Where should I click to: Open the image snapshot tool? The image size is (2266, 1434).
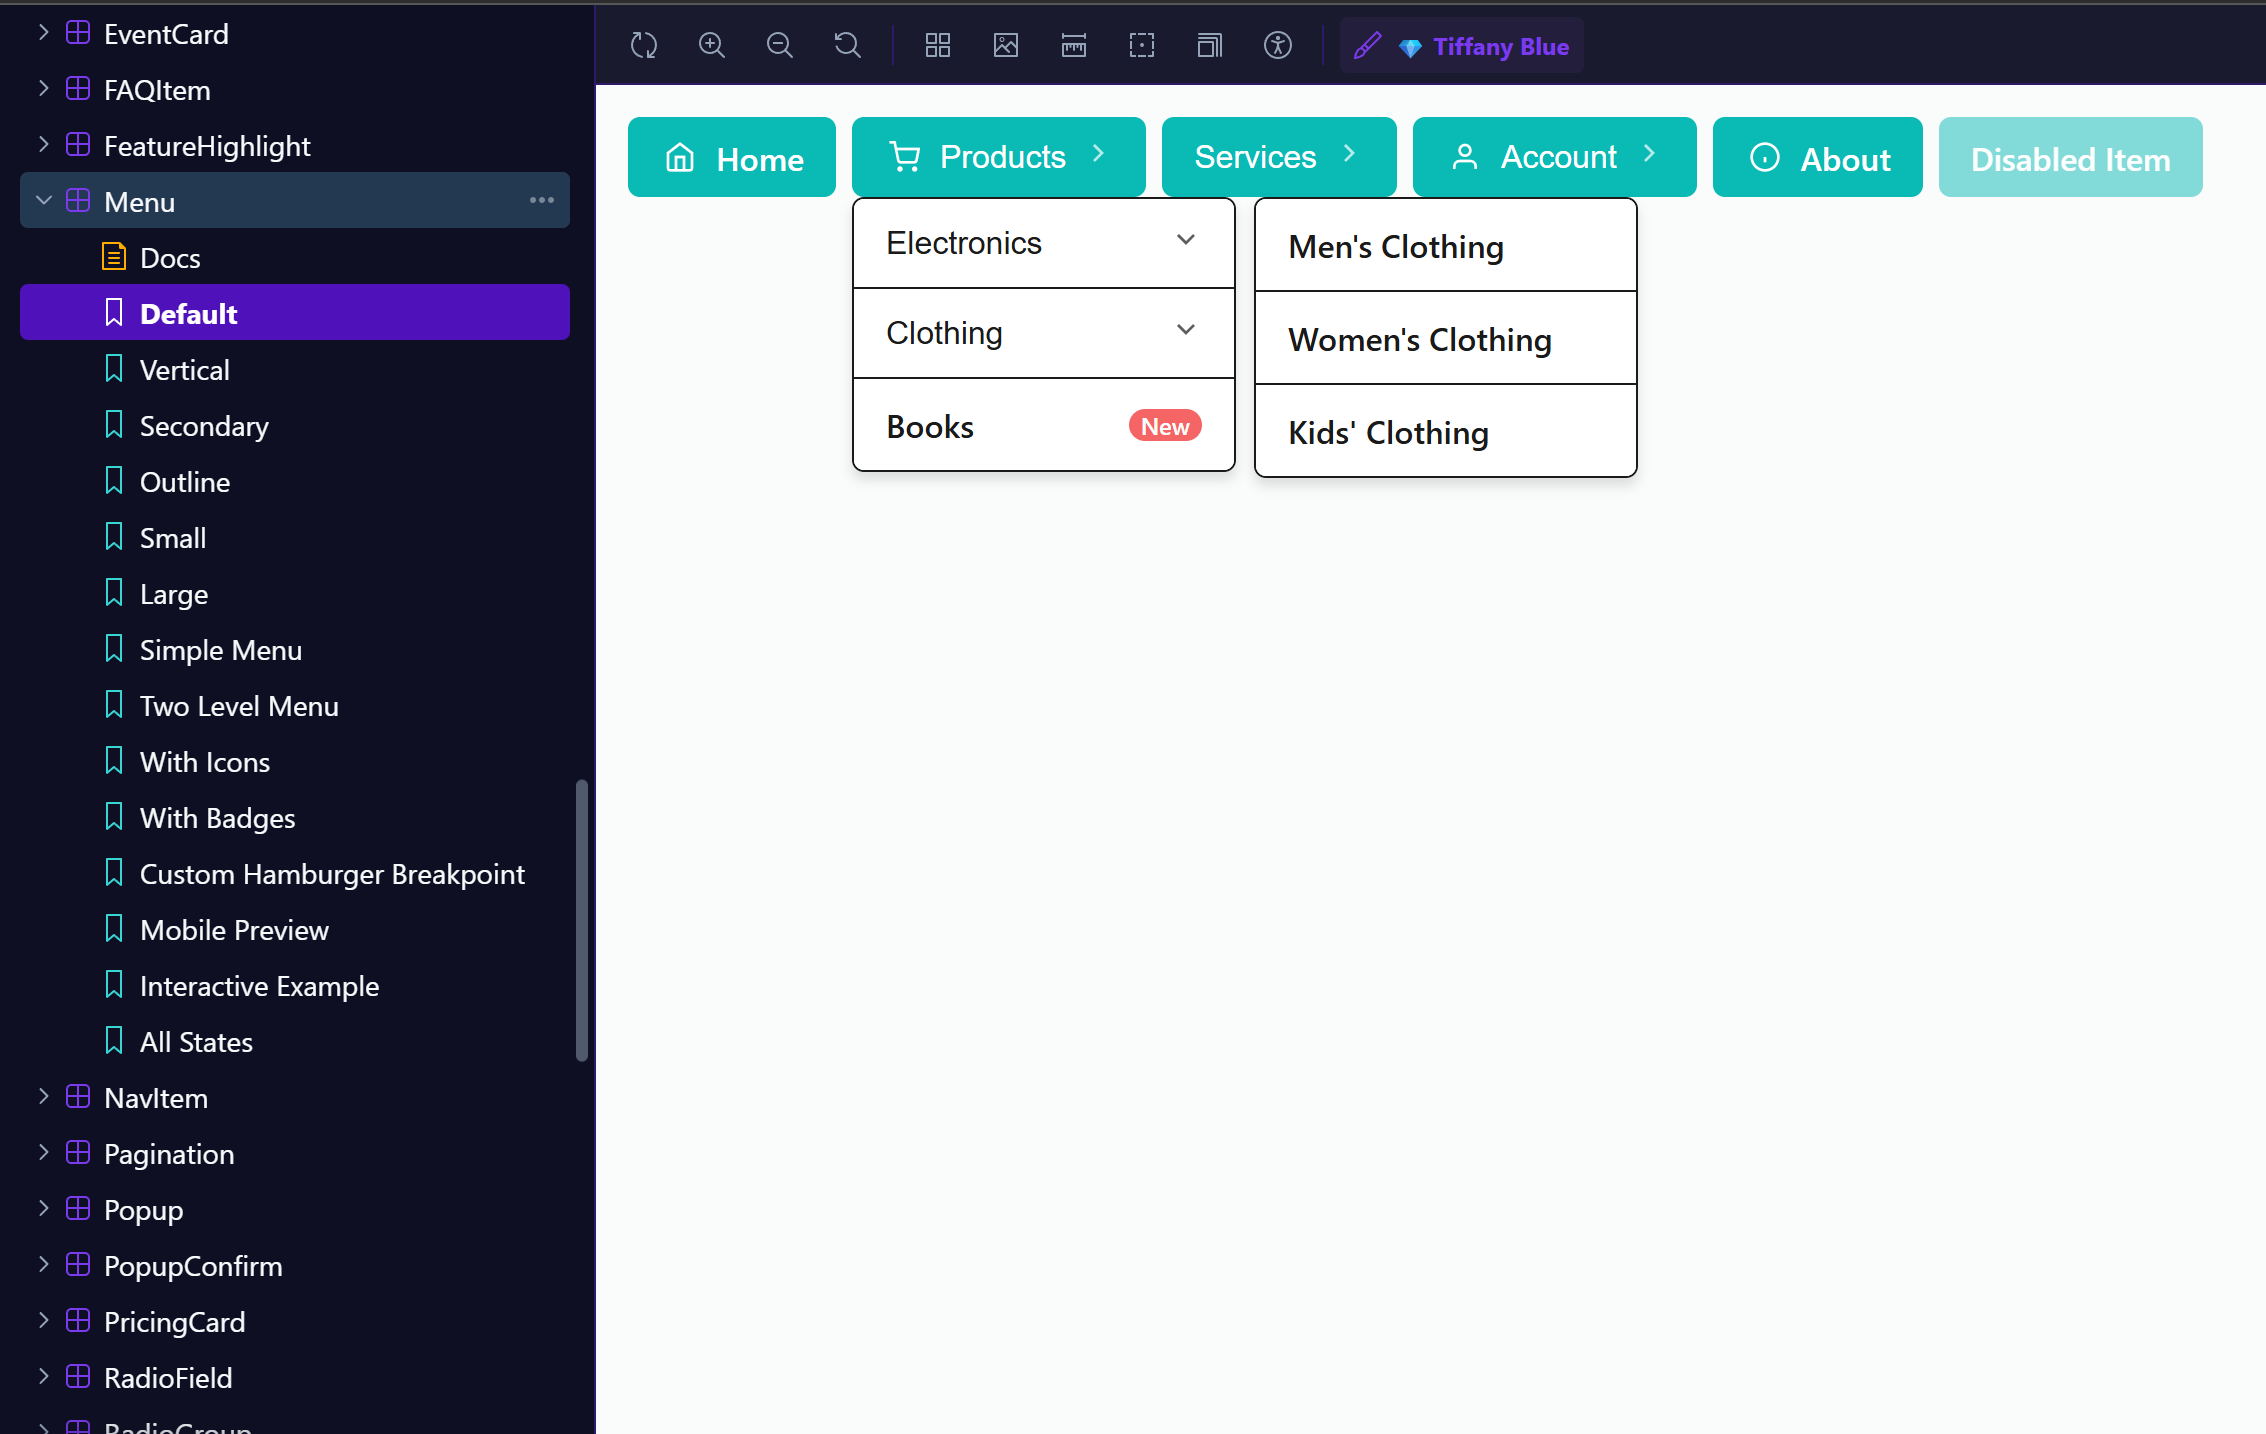coord(1005,45)
